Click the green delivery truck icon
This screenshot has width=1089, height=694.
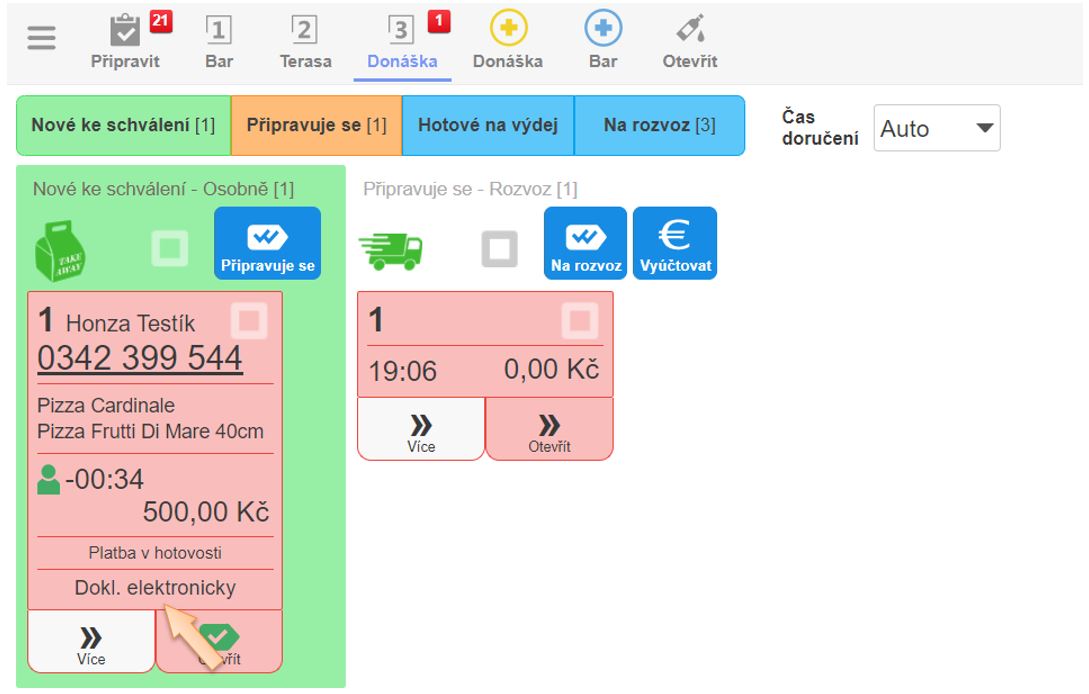pyautogui.click(x=391, y=250)
